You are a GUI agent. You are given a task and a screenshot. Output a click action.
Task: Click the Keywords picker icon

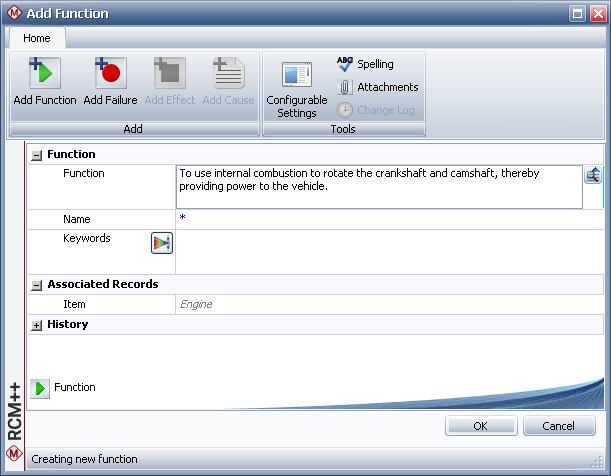point(162,242)
